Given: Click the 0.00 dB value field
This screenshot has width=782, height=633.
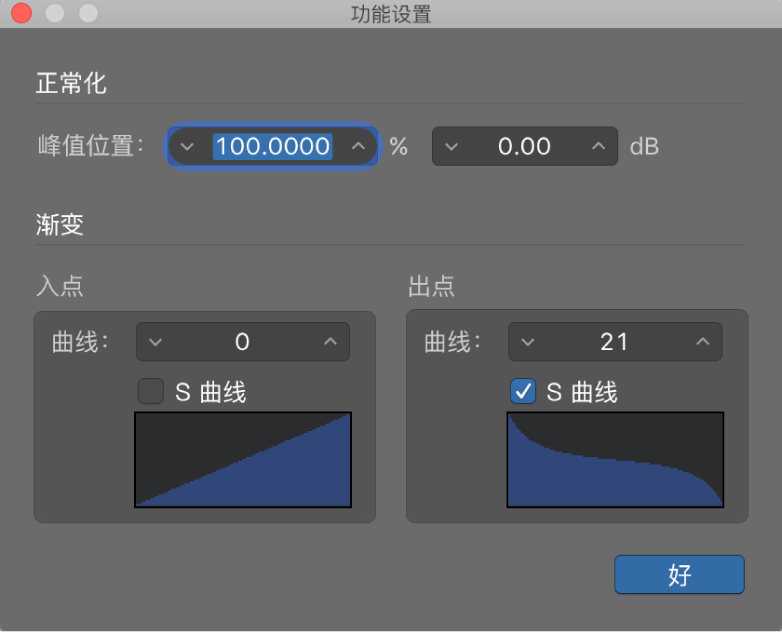Looking at the screenshot, I should (525, 147).
